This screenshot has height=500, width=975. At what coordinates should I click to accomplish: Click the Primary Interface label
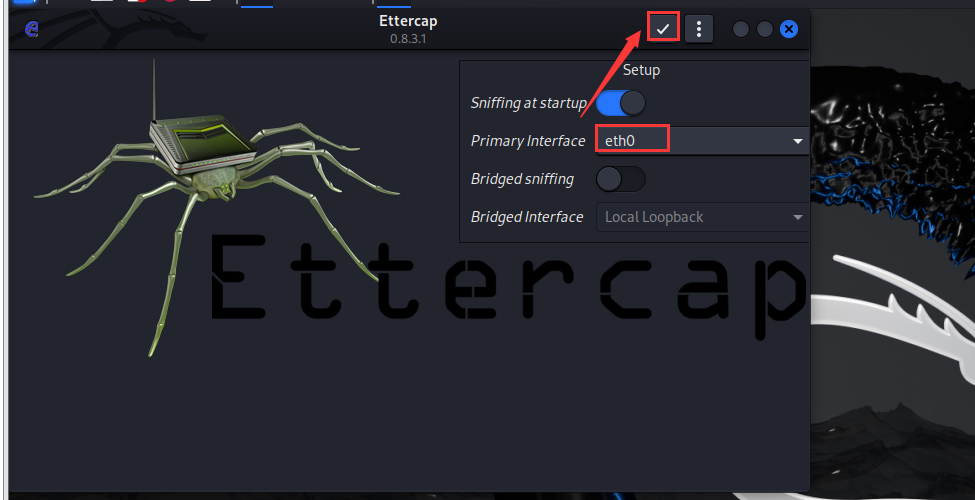point(528,141)
